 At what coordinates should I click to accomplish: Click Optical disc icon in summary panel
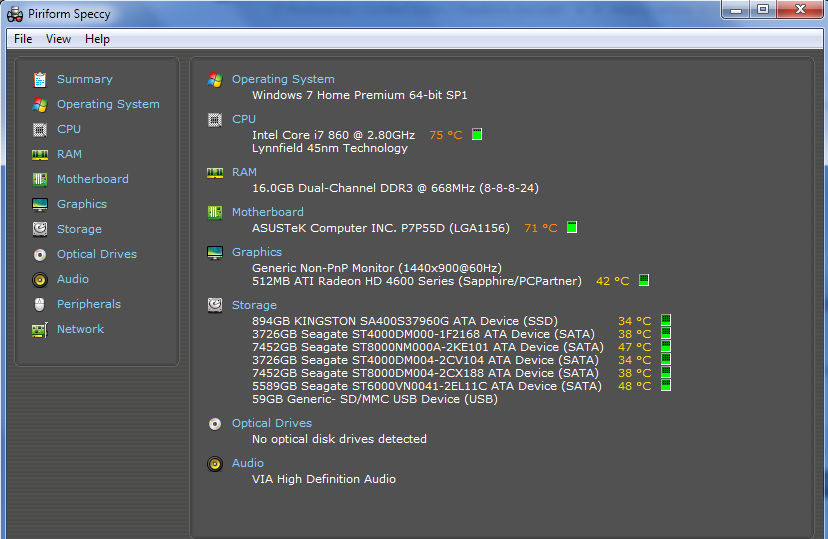(x=215, y=424)
